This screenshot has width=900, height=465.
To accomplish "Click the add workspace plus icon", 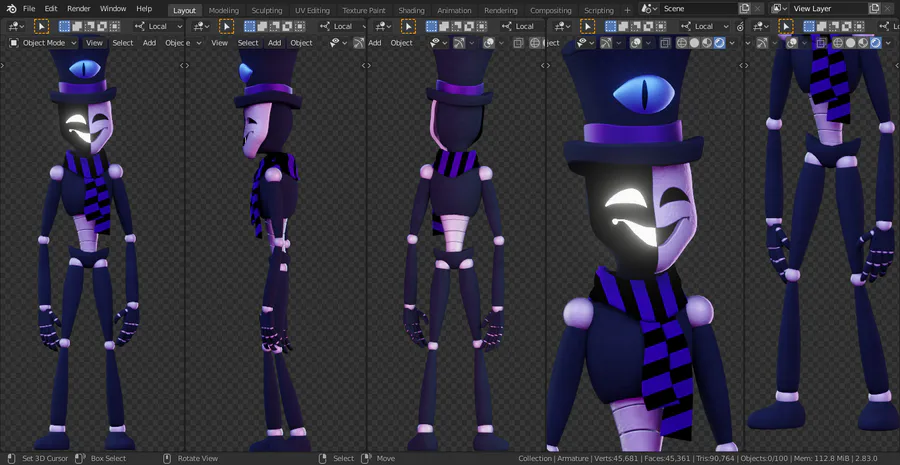I will (627, 10).
